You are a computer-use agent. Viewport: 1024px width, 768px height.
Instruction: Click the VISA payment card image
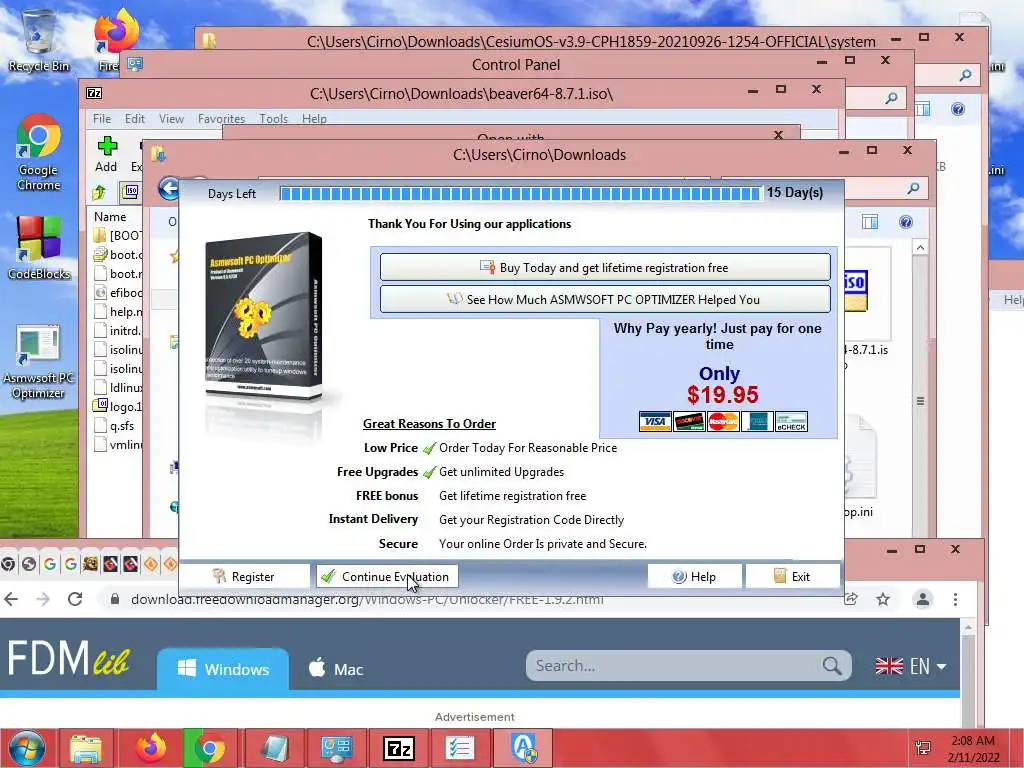pyautogui.click(x=654, y=422)
